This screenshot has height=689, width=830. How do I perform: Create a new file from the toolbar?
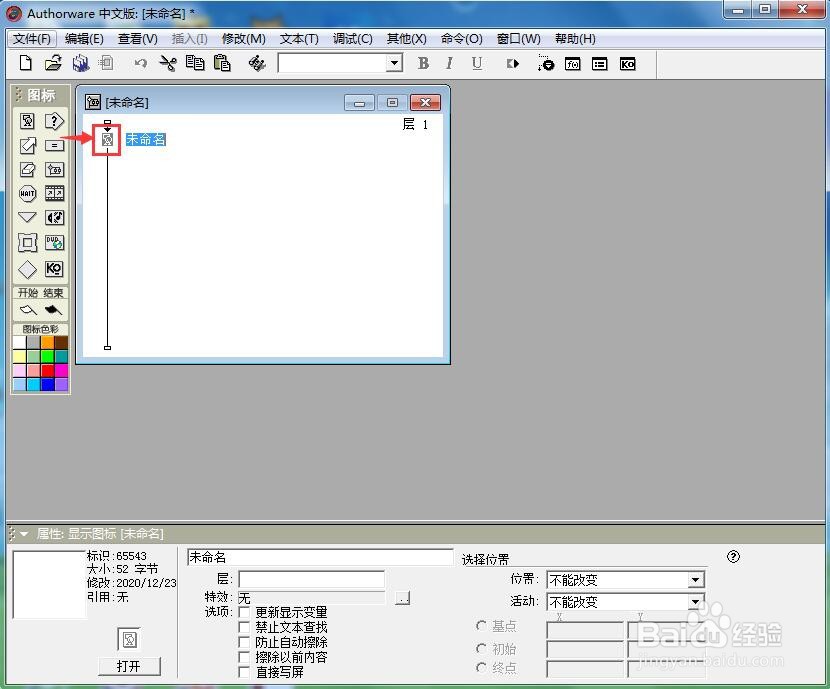pos(25,64)
